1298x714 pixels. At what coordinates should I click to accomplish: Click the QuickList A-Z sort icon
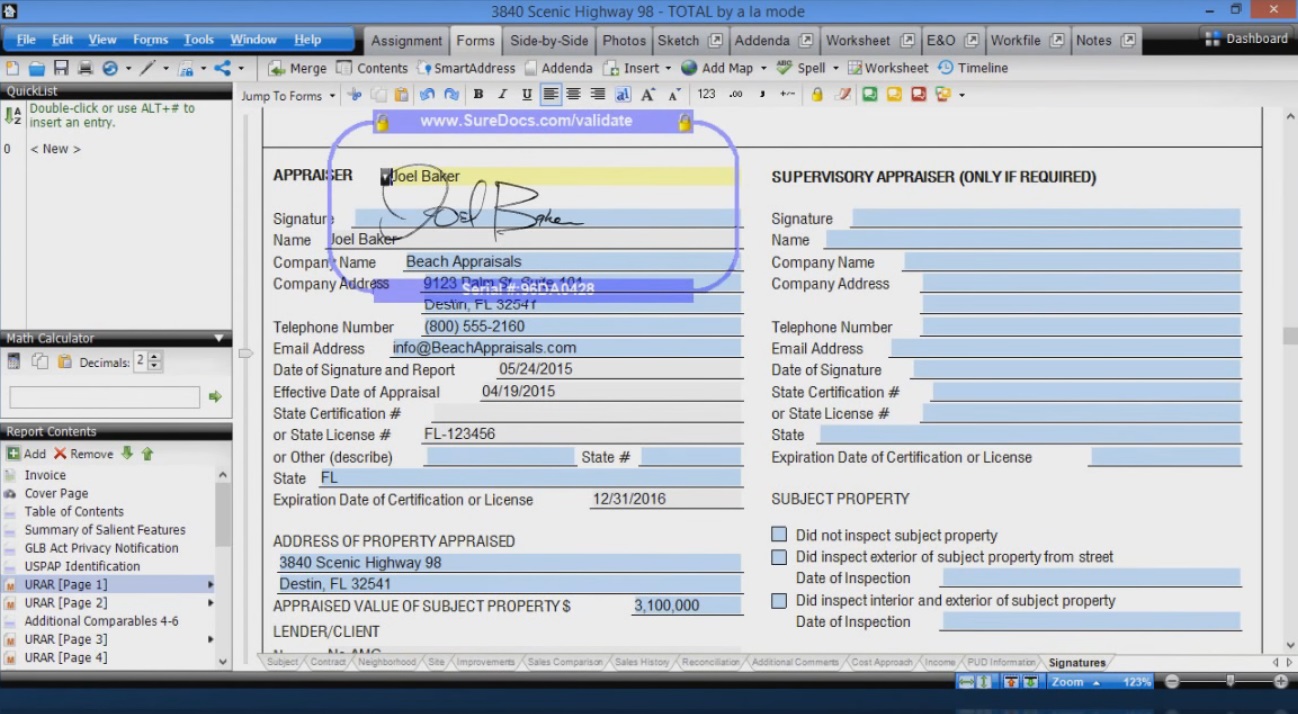(x=13, y=115)
